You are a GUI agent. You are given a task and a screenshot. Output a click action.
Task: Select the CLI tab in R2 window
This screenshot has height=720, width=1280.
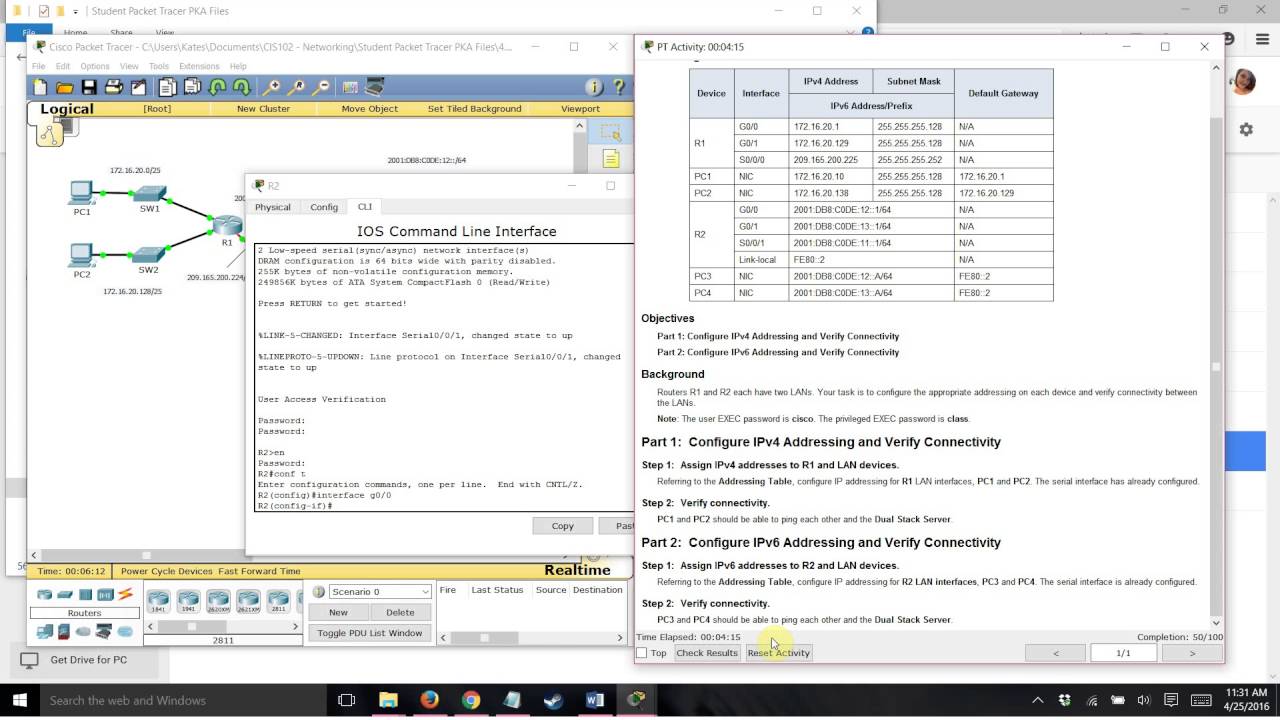364,207
